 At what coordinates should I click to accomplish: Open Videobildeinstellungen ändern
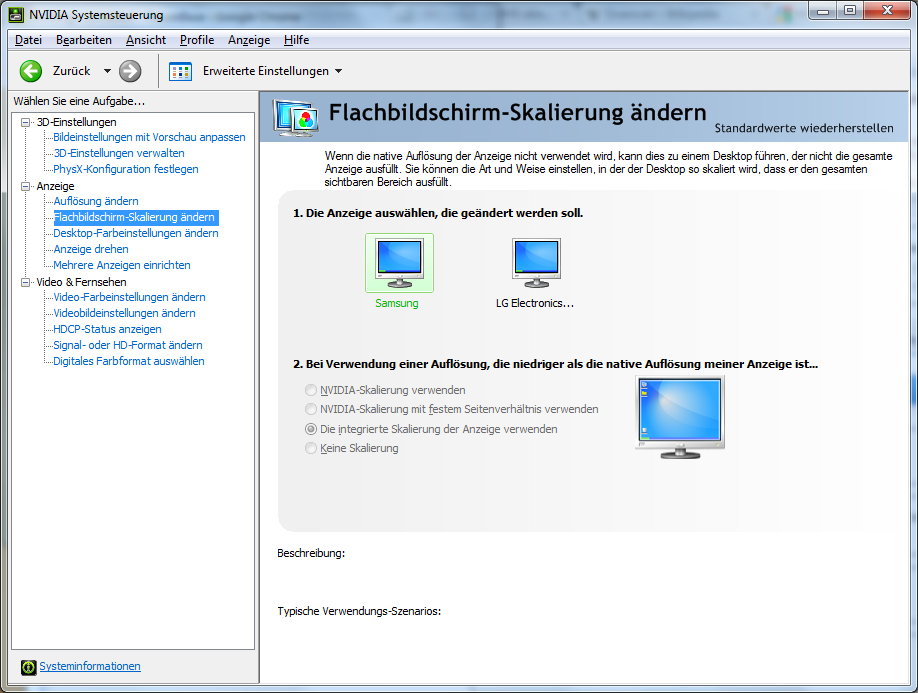124,313
